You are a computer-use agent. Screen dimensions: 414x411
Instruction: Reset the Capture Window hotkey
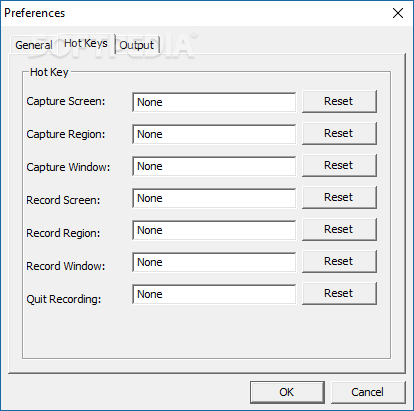pyautogui.click(x=339, y=165)
